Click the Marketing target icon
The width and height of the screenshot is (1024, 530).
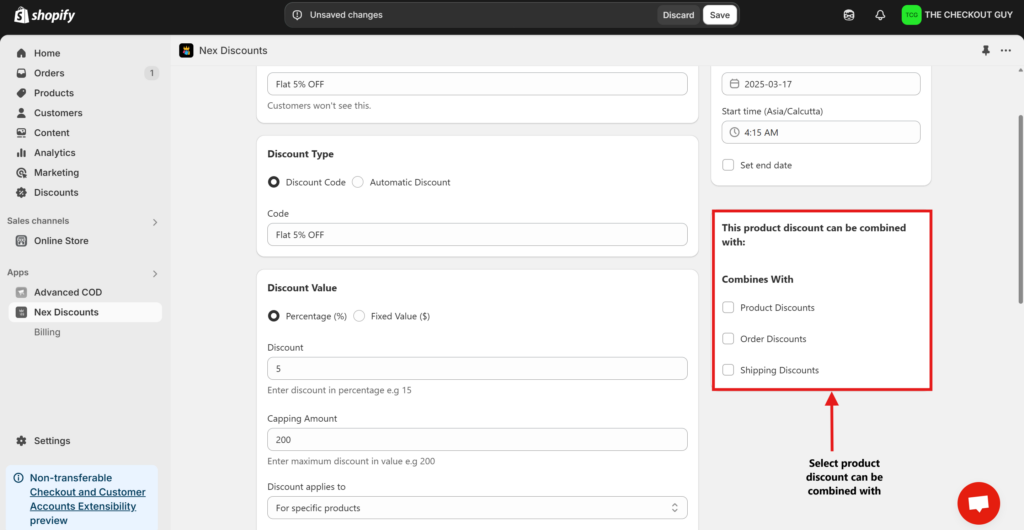pyautogui.click(x=22, y=172)
